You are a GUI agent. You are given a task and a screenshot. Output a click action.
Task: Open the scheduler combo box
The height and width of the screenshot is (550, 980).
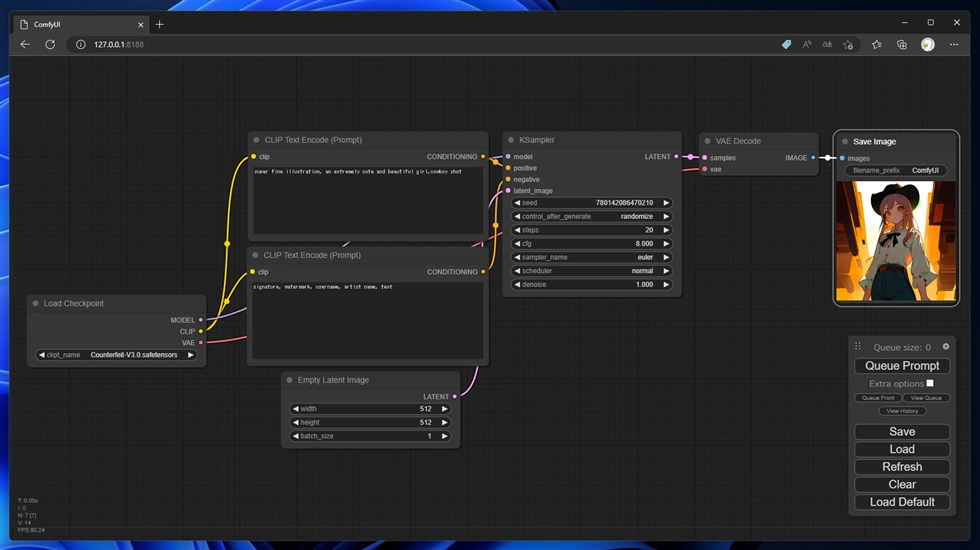point(591,271)
